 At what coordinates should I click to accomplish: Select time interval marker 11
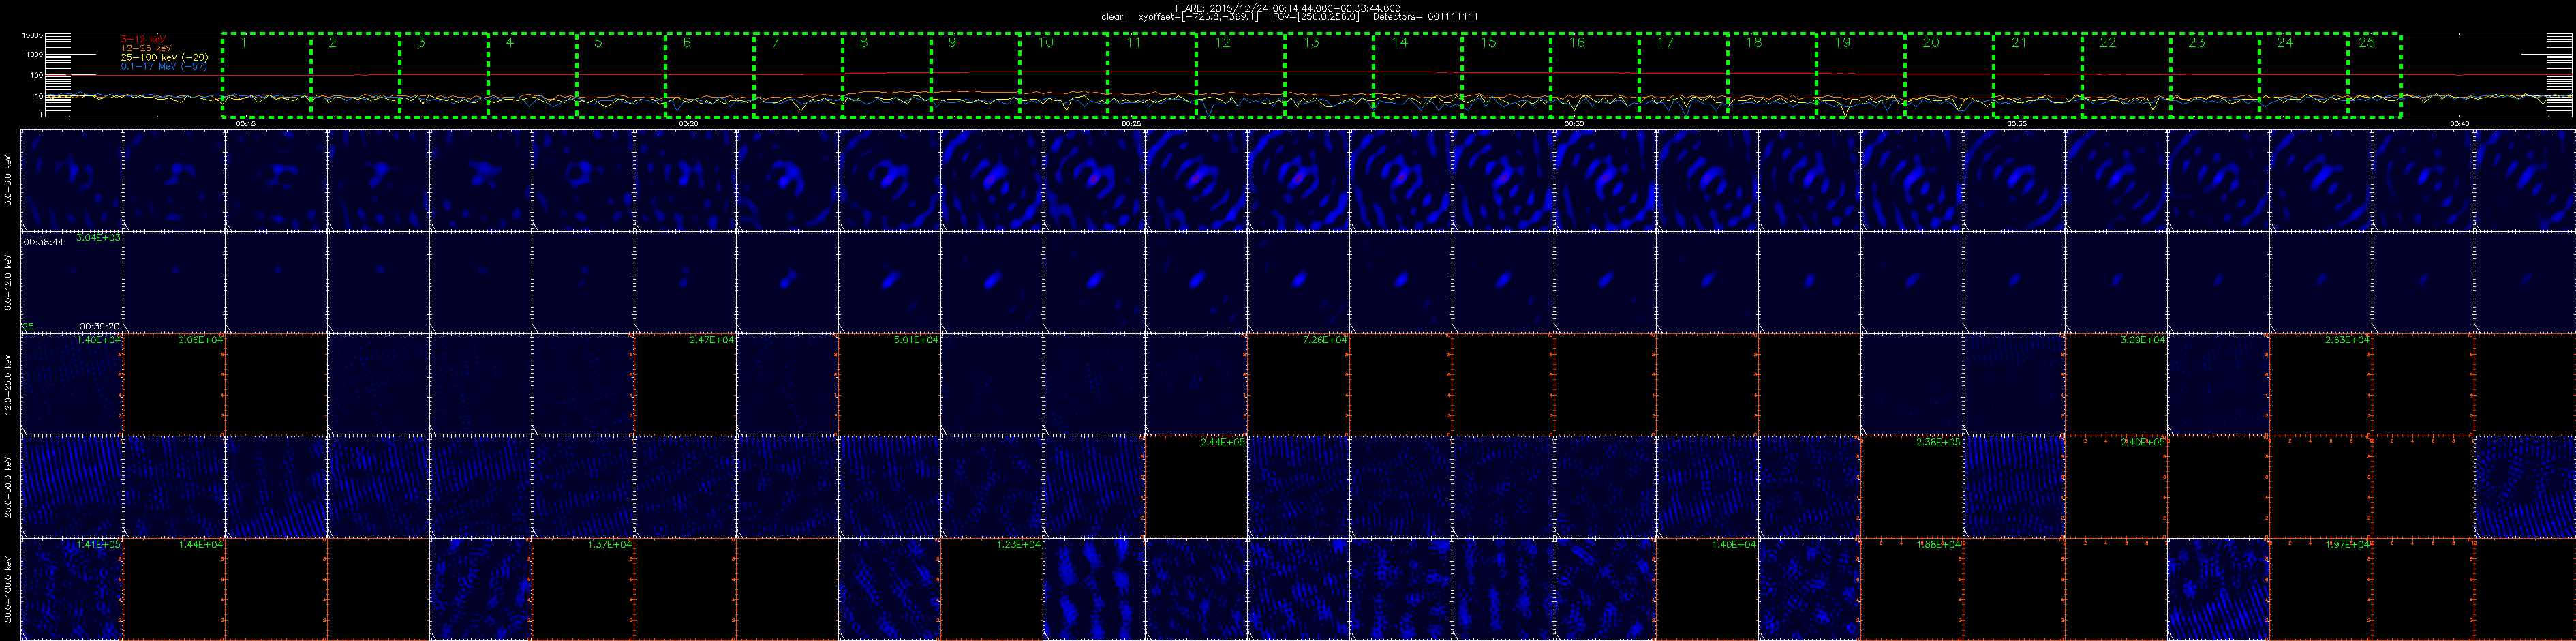[x=1133, y=43]
